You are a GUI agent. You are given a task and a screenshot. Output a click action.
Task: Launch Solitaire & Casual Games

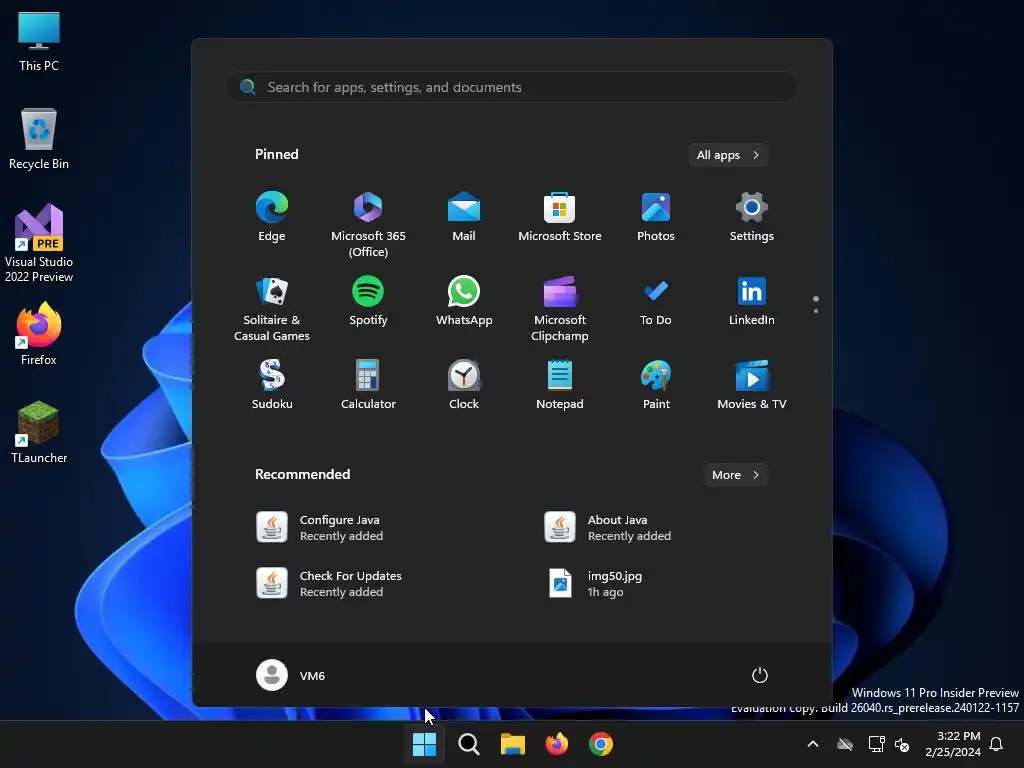272,309
